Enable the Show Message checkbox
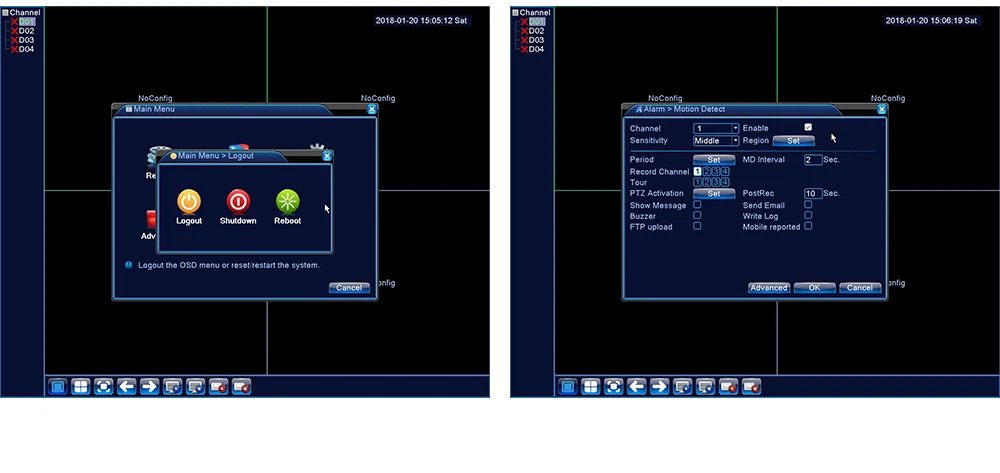The image size is (1000, 473). pyautogui.click(x=697, y=205)
